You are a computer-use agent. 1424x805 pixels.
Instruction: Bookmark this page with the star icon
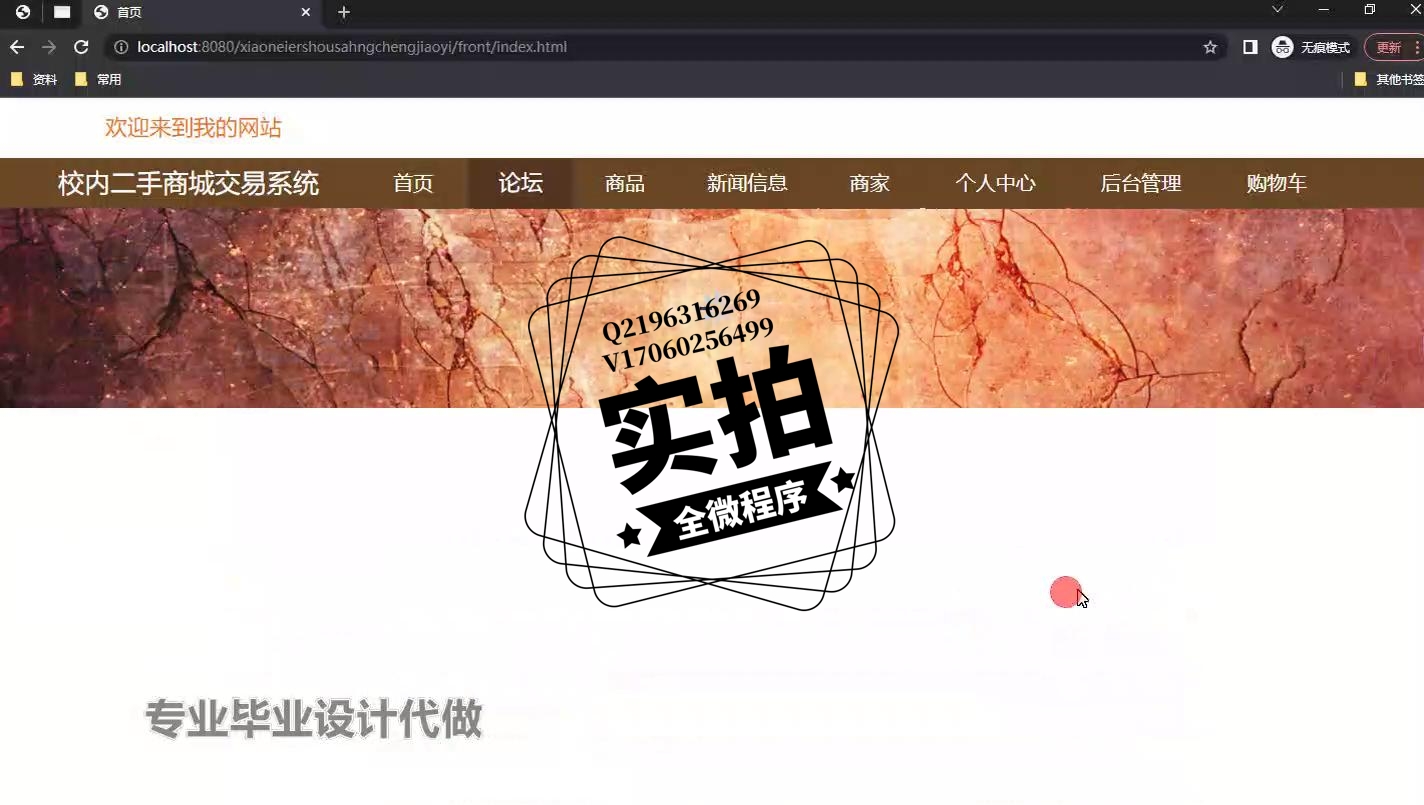click(1210, 47)
